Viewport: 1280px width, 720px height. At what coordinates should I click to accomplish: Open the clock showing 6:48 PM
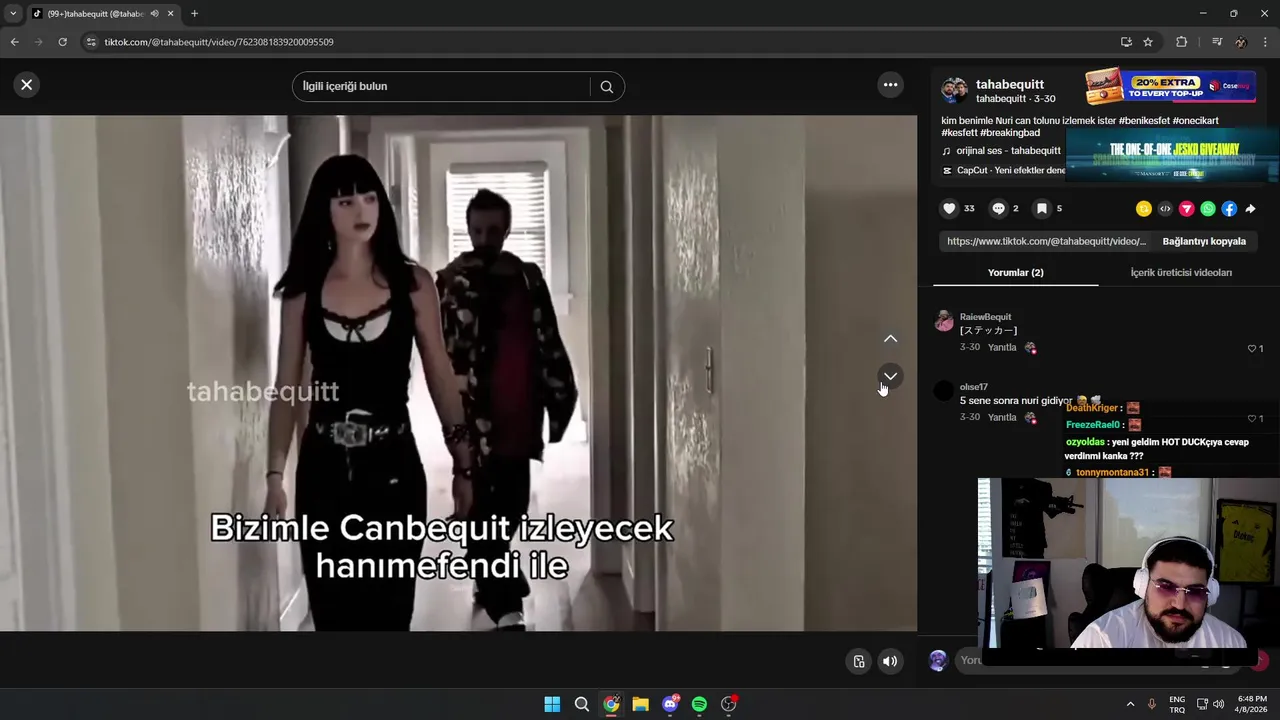1251,704
